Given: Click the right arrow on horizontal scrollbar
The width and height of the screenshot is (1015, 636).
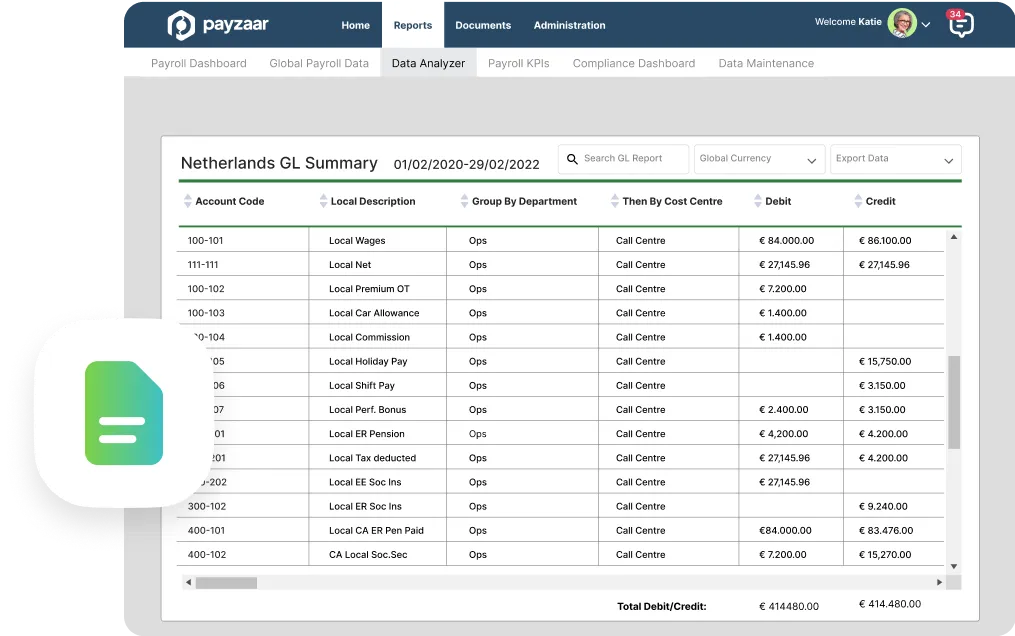Looking at the screenshot, I should pyautogui.click(x=938, y=580).
